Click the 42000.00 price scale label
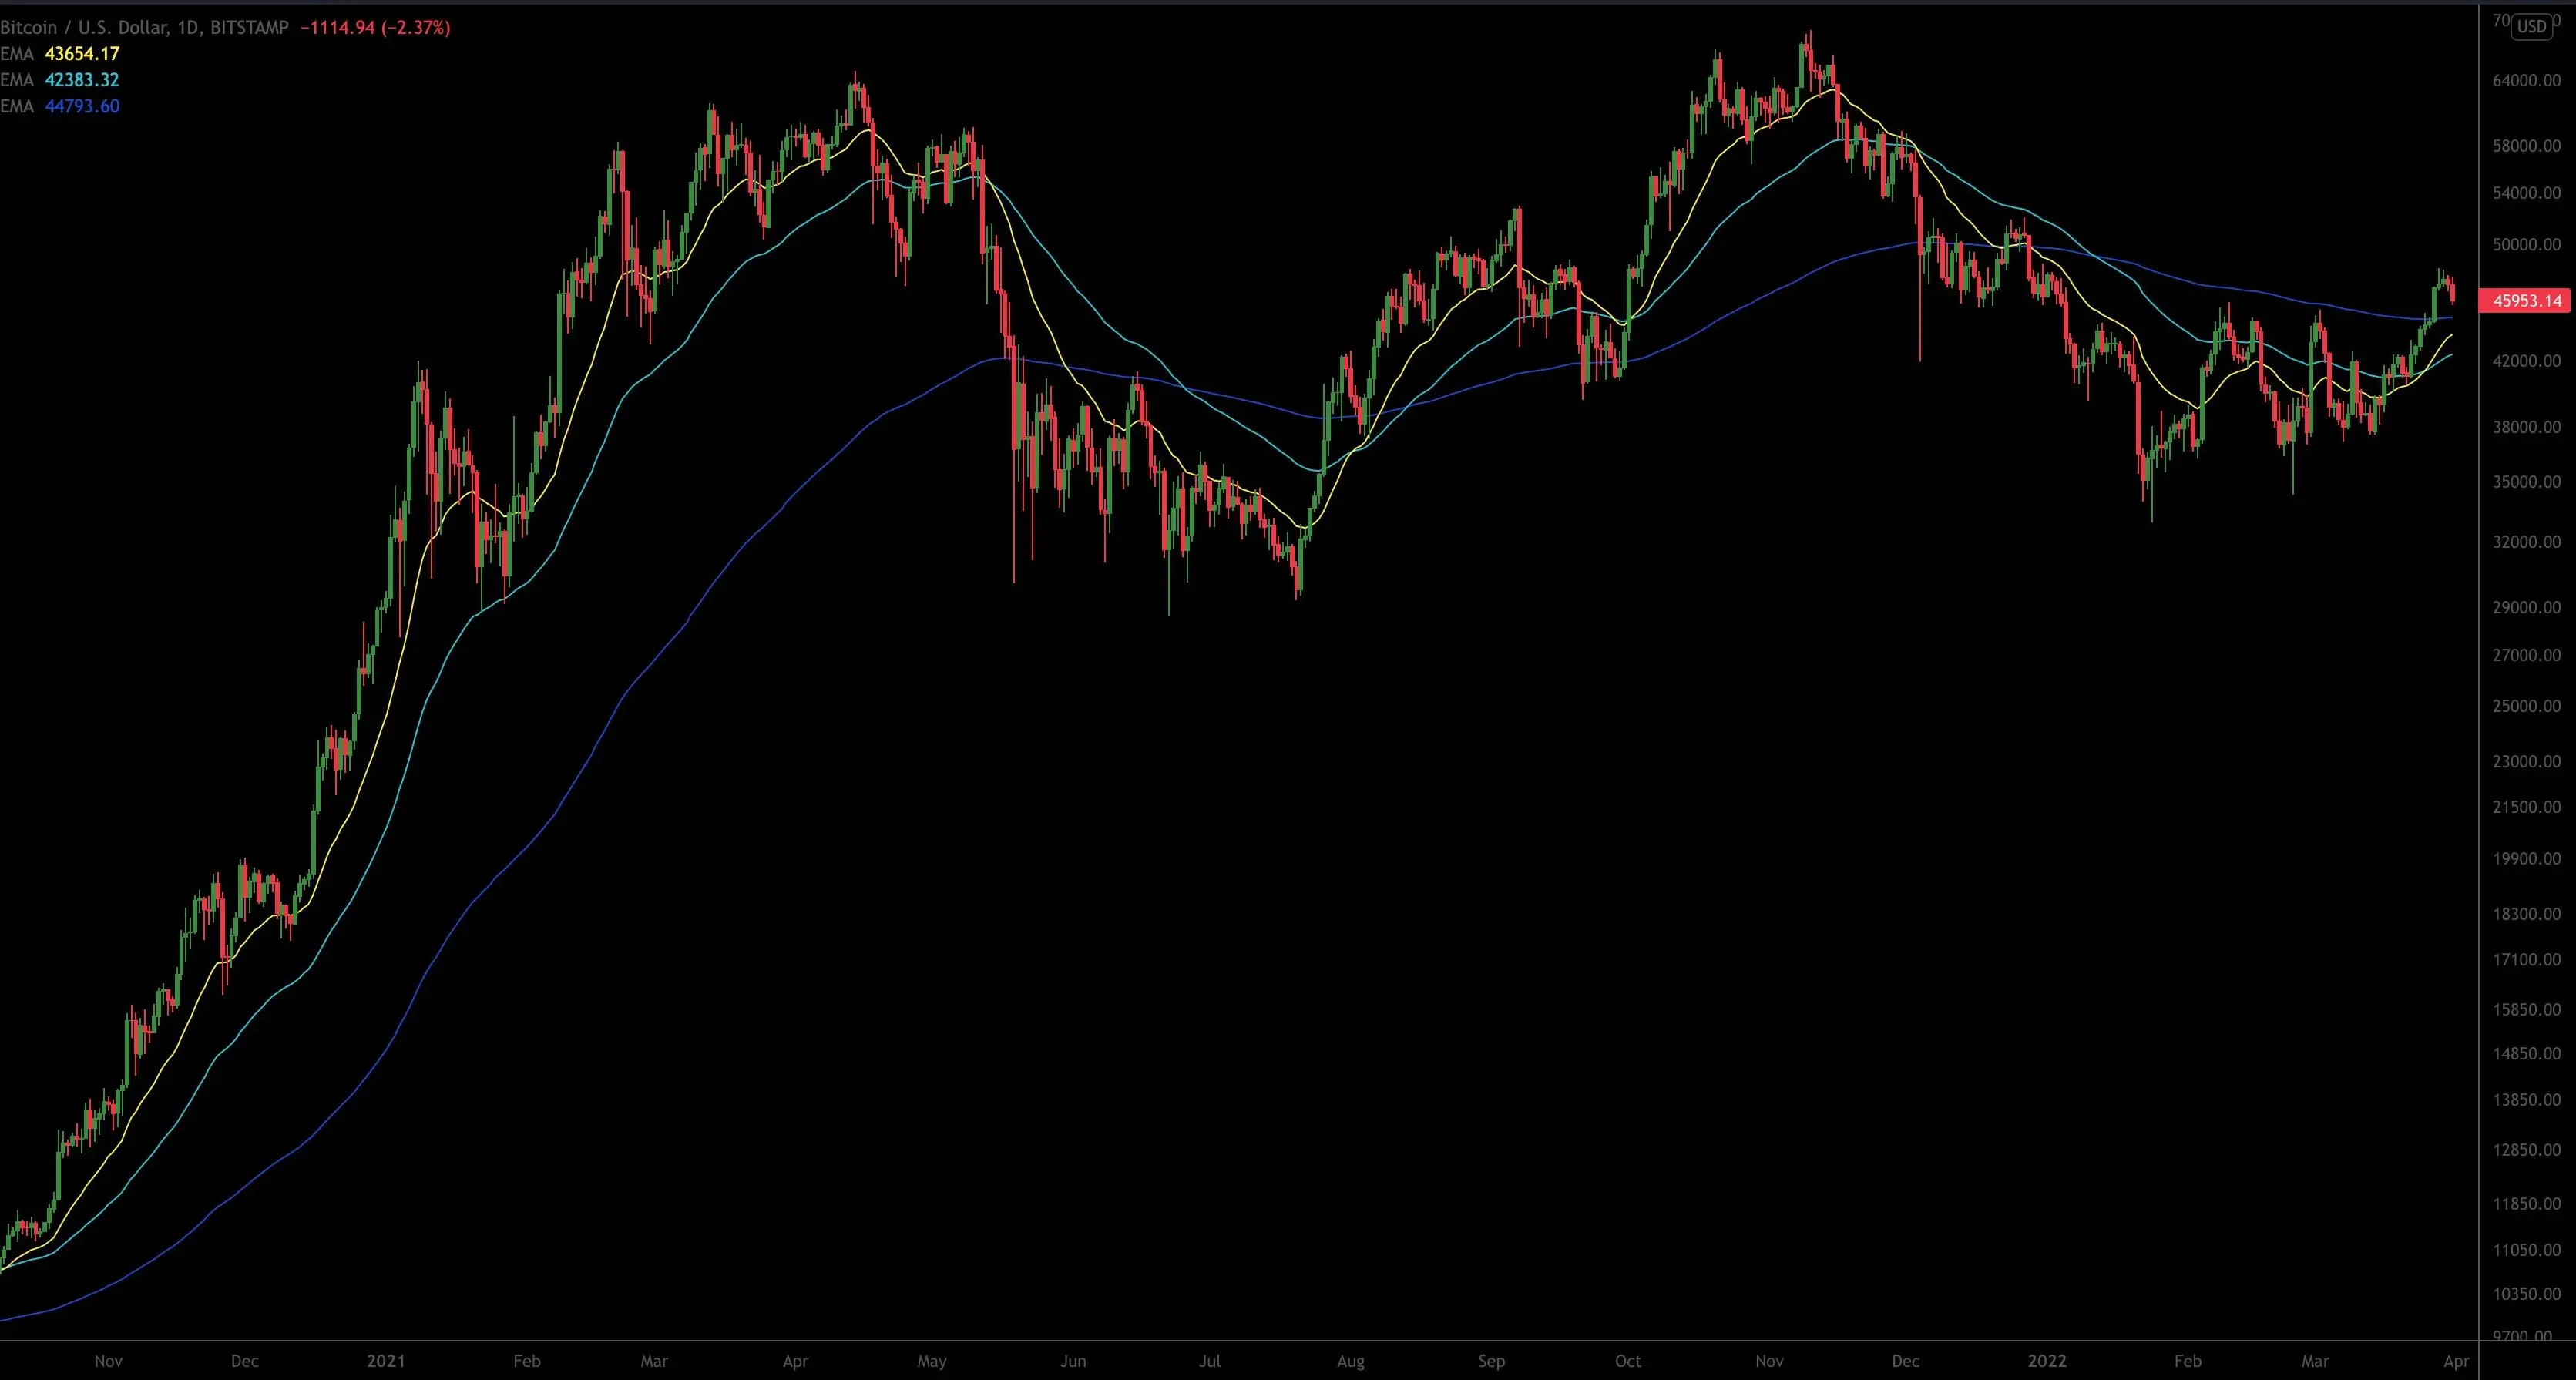 (2526, 360)
